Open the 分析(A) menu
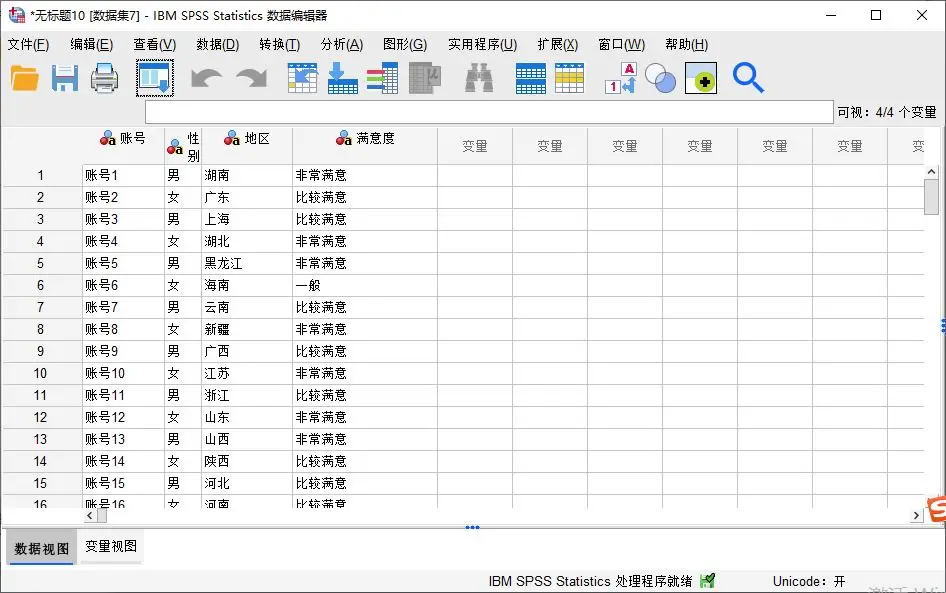The width and height of the screenshot is (946, 593). click(341, 44)
